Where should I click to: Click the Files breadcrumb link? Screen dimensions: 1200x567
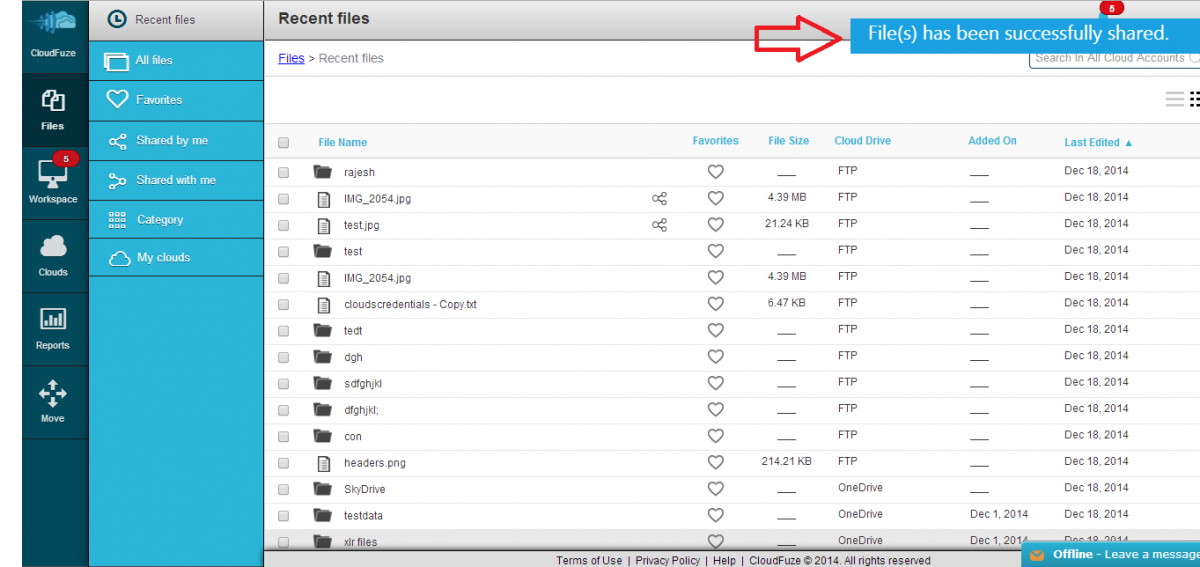pos(291,58)
